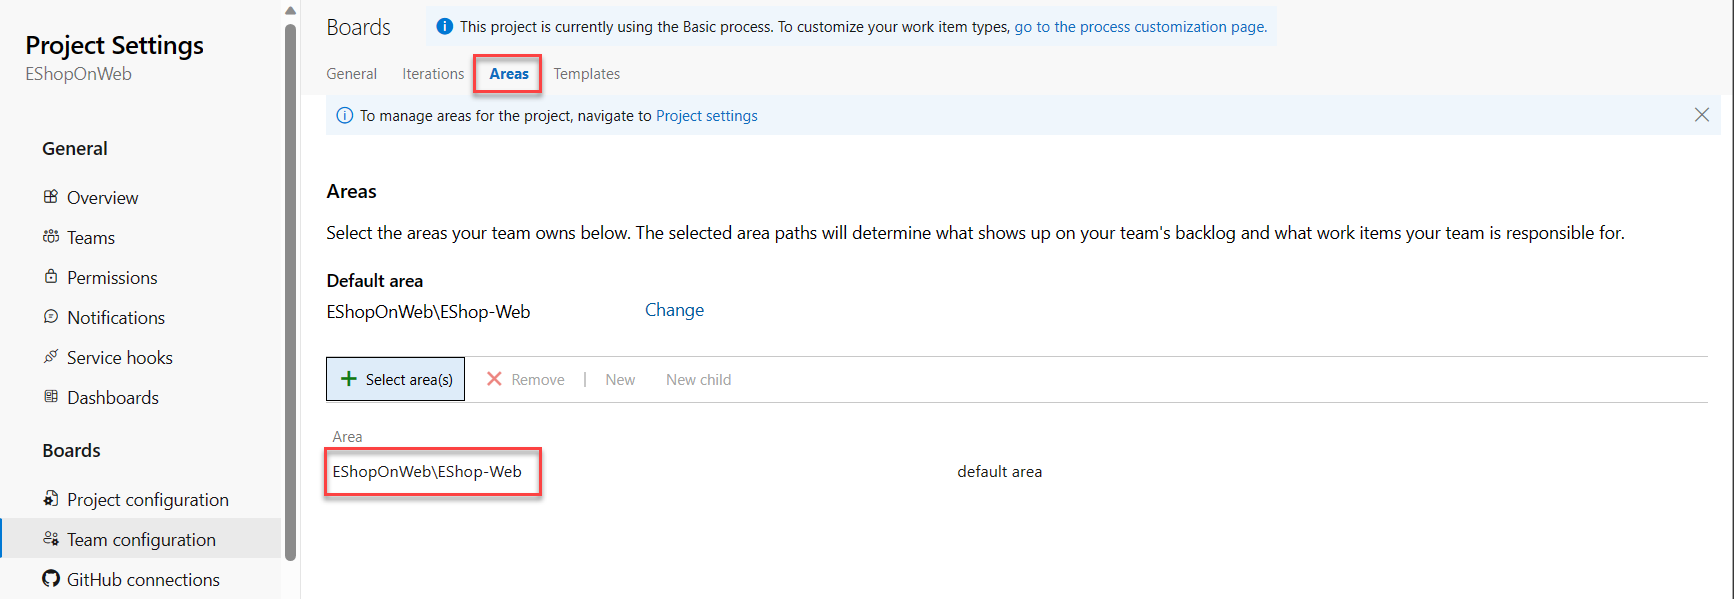Click the Teams icon in sidebar
1734x599 pixels.
click(x=51, y=237)
